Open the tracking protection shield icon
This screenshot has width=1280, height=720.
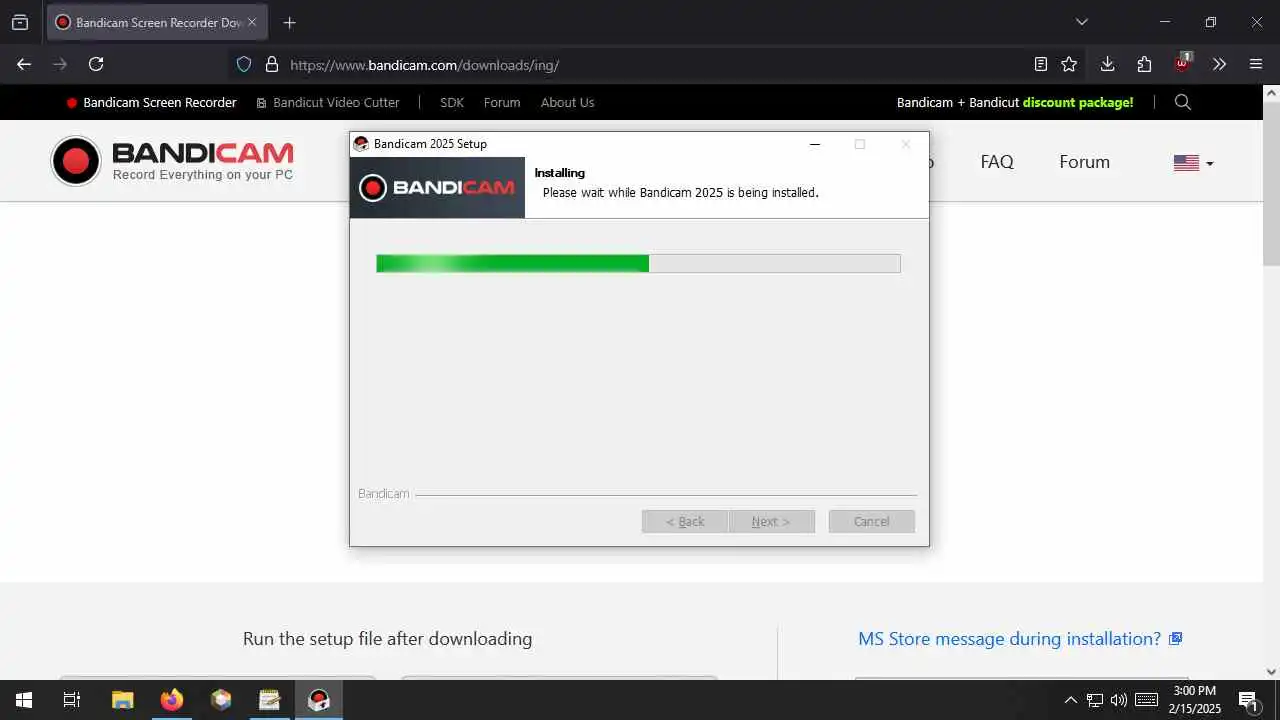244,64
